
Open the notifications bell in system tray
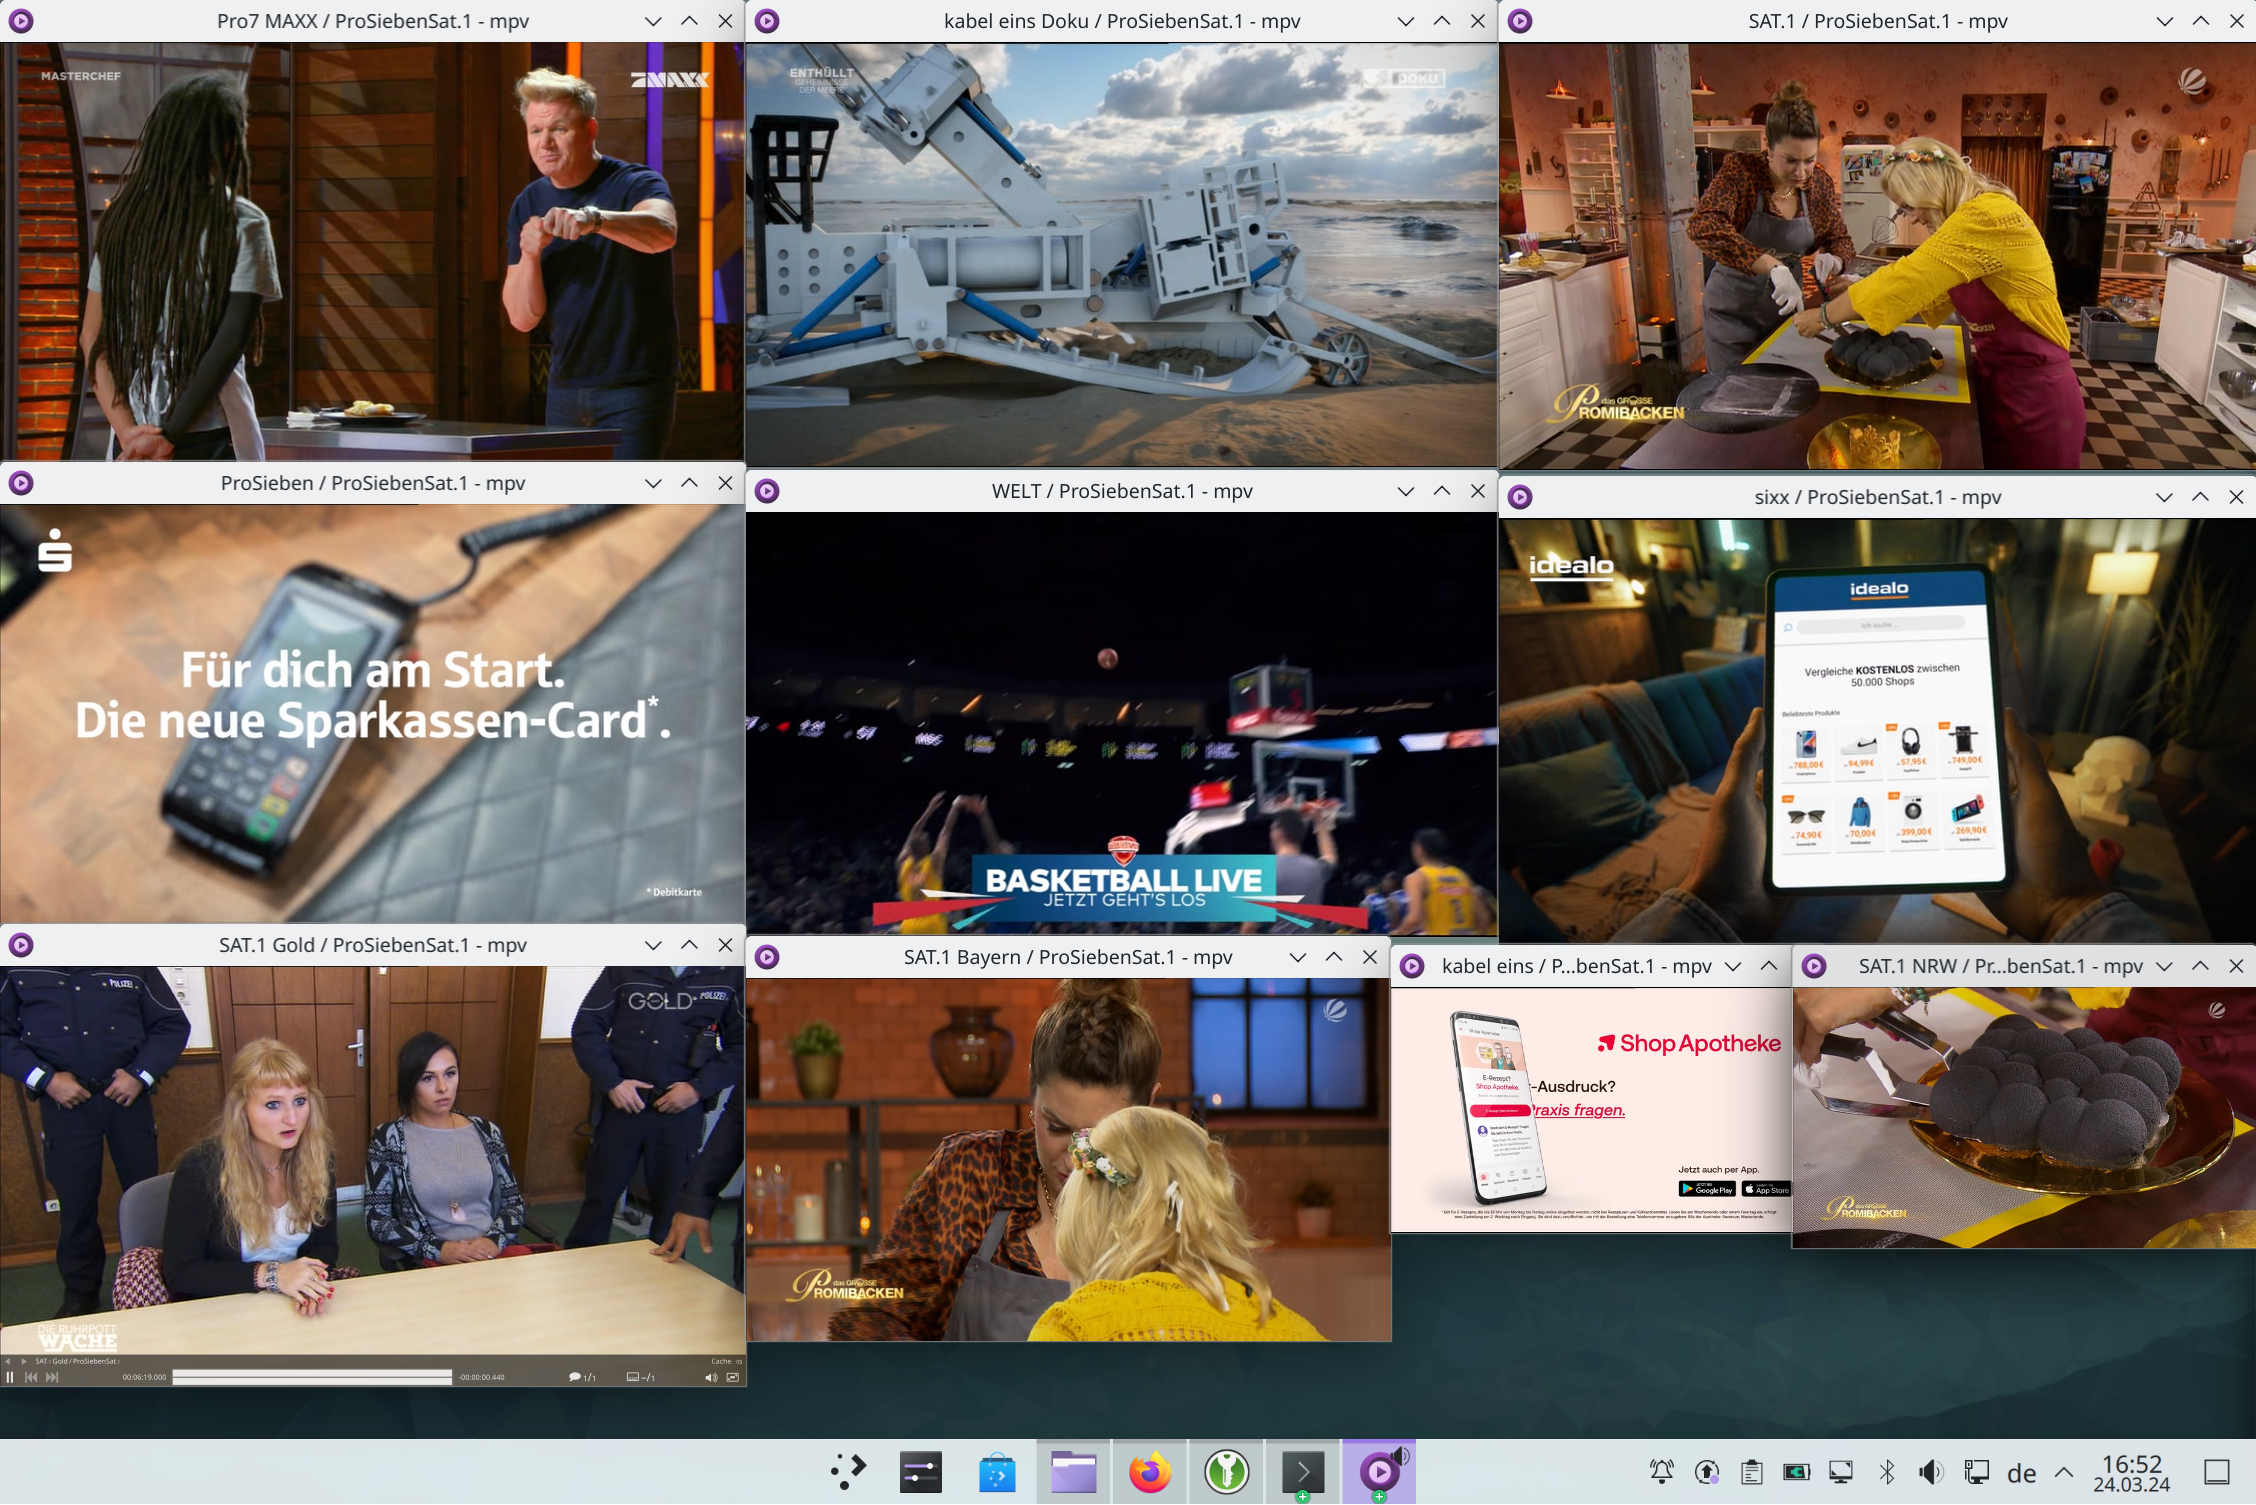pos(1661,1472)
